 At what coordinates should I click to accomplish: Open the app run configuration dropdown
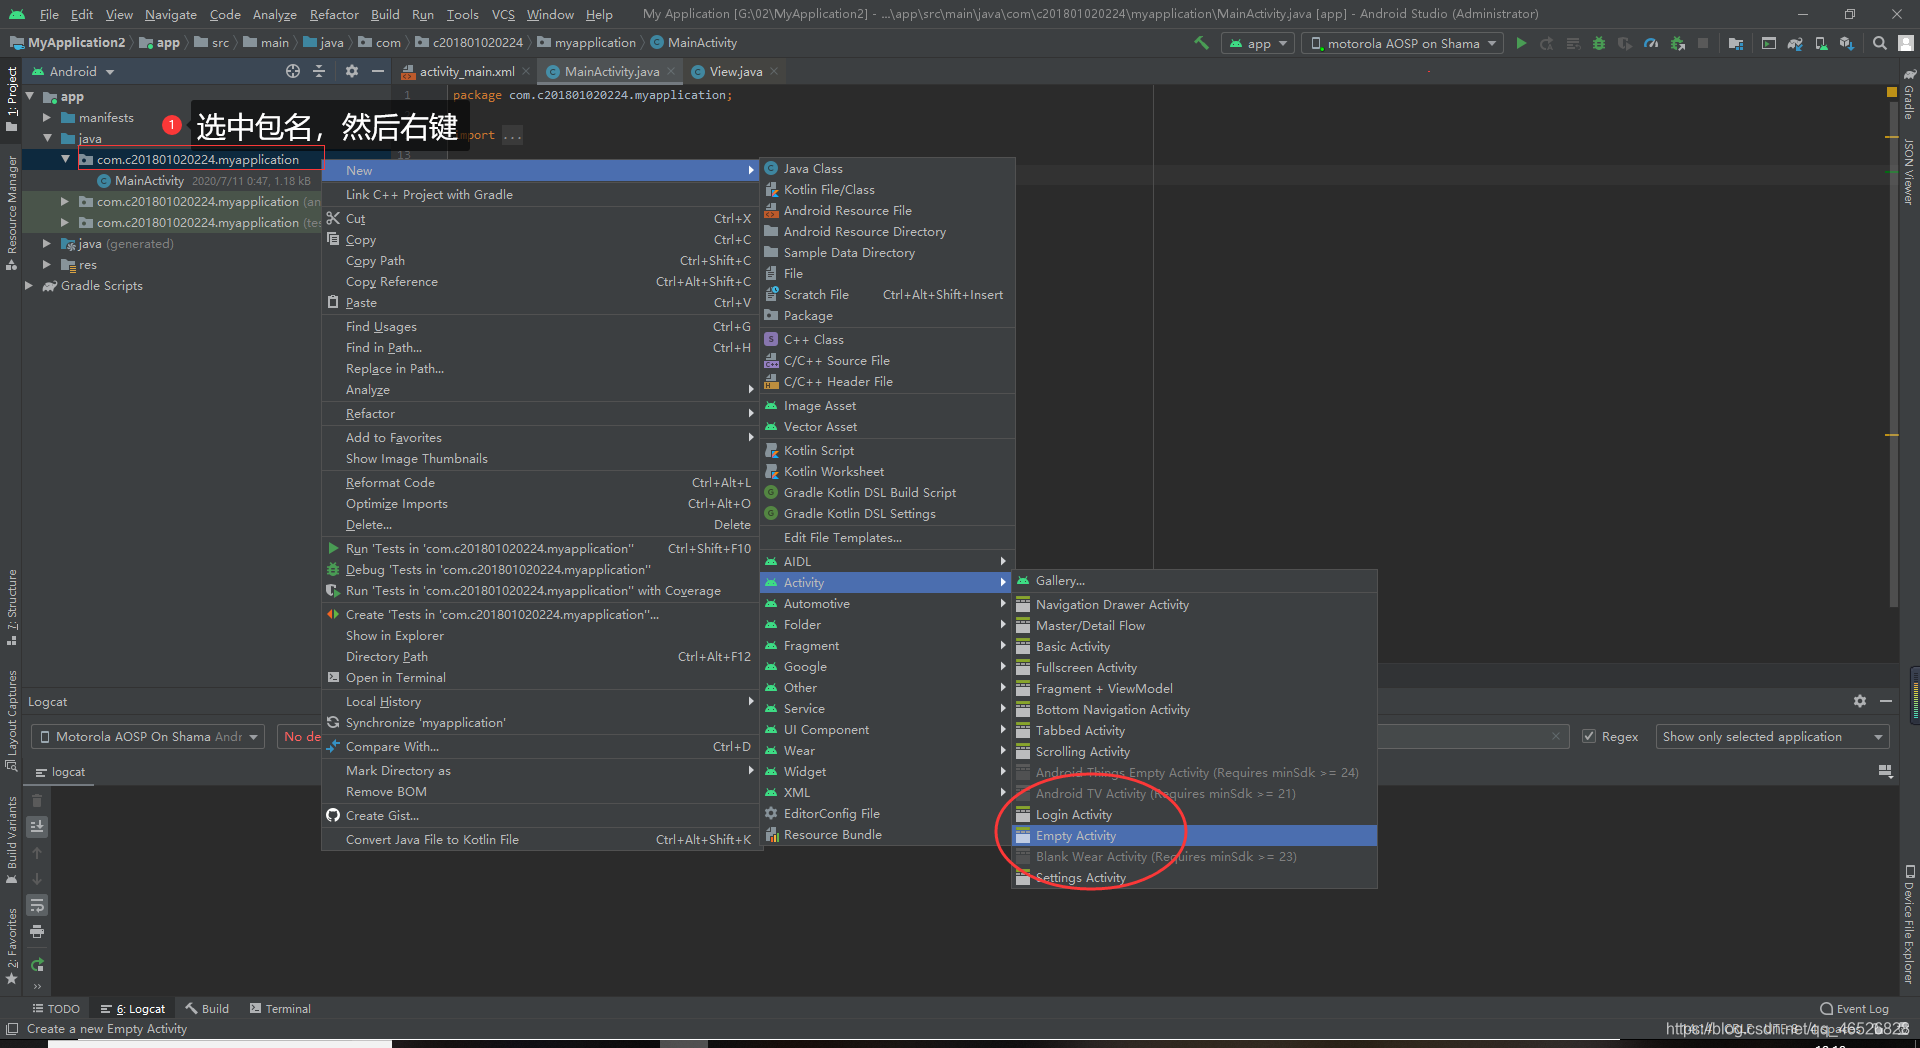coord(1259,43)
